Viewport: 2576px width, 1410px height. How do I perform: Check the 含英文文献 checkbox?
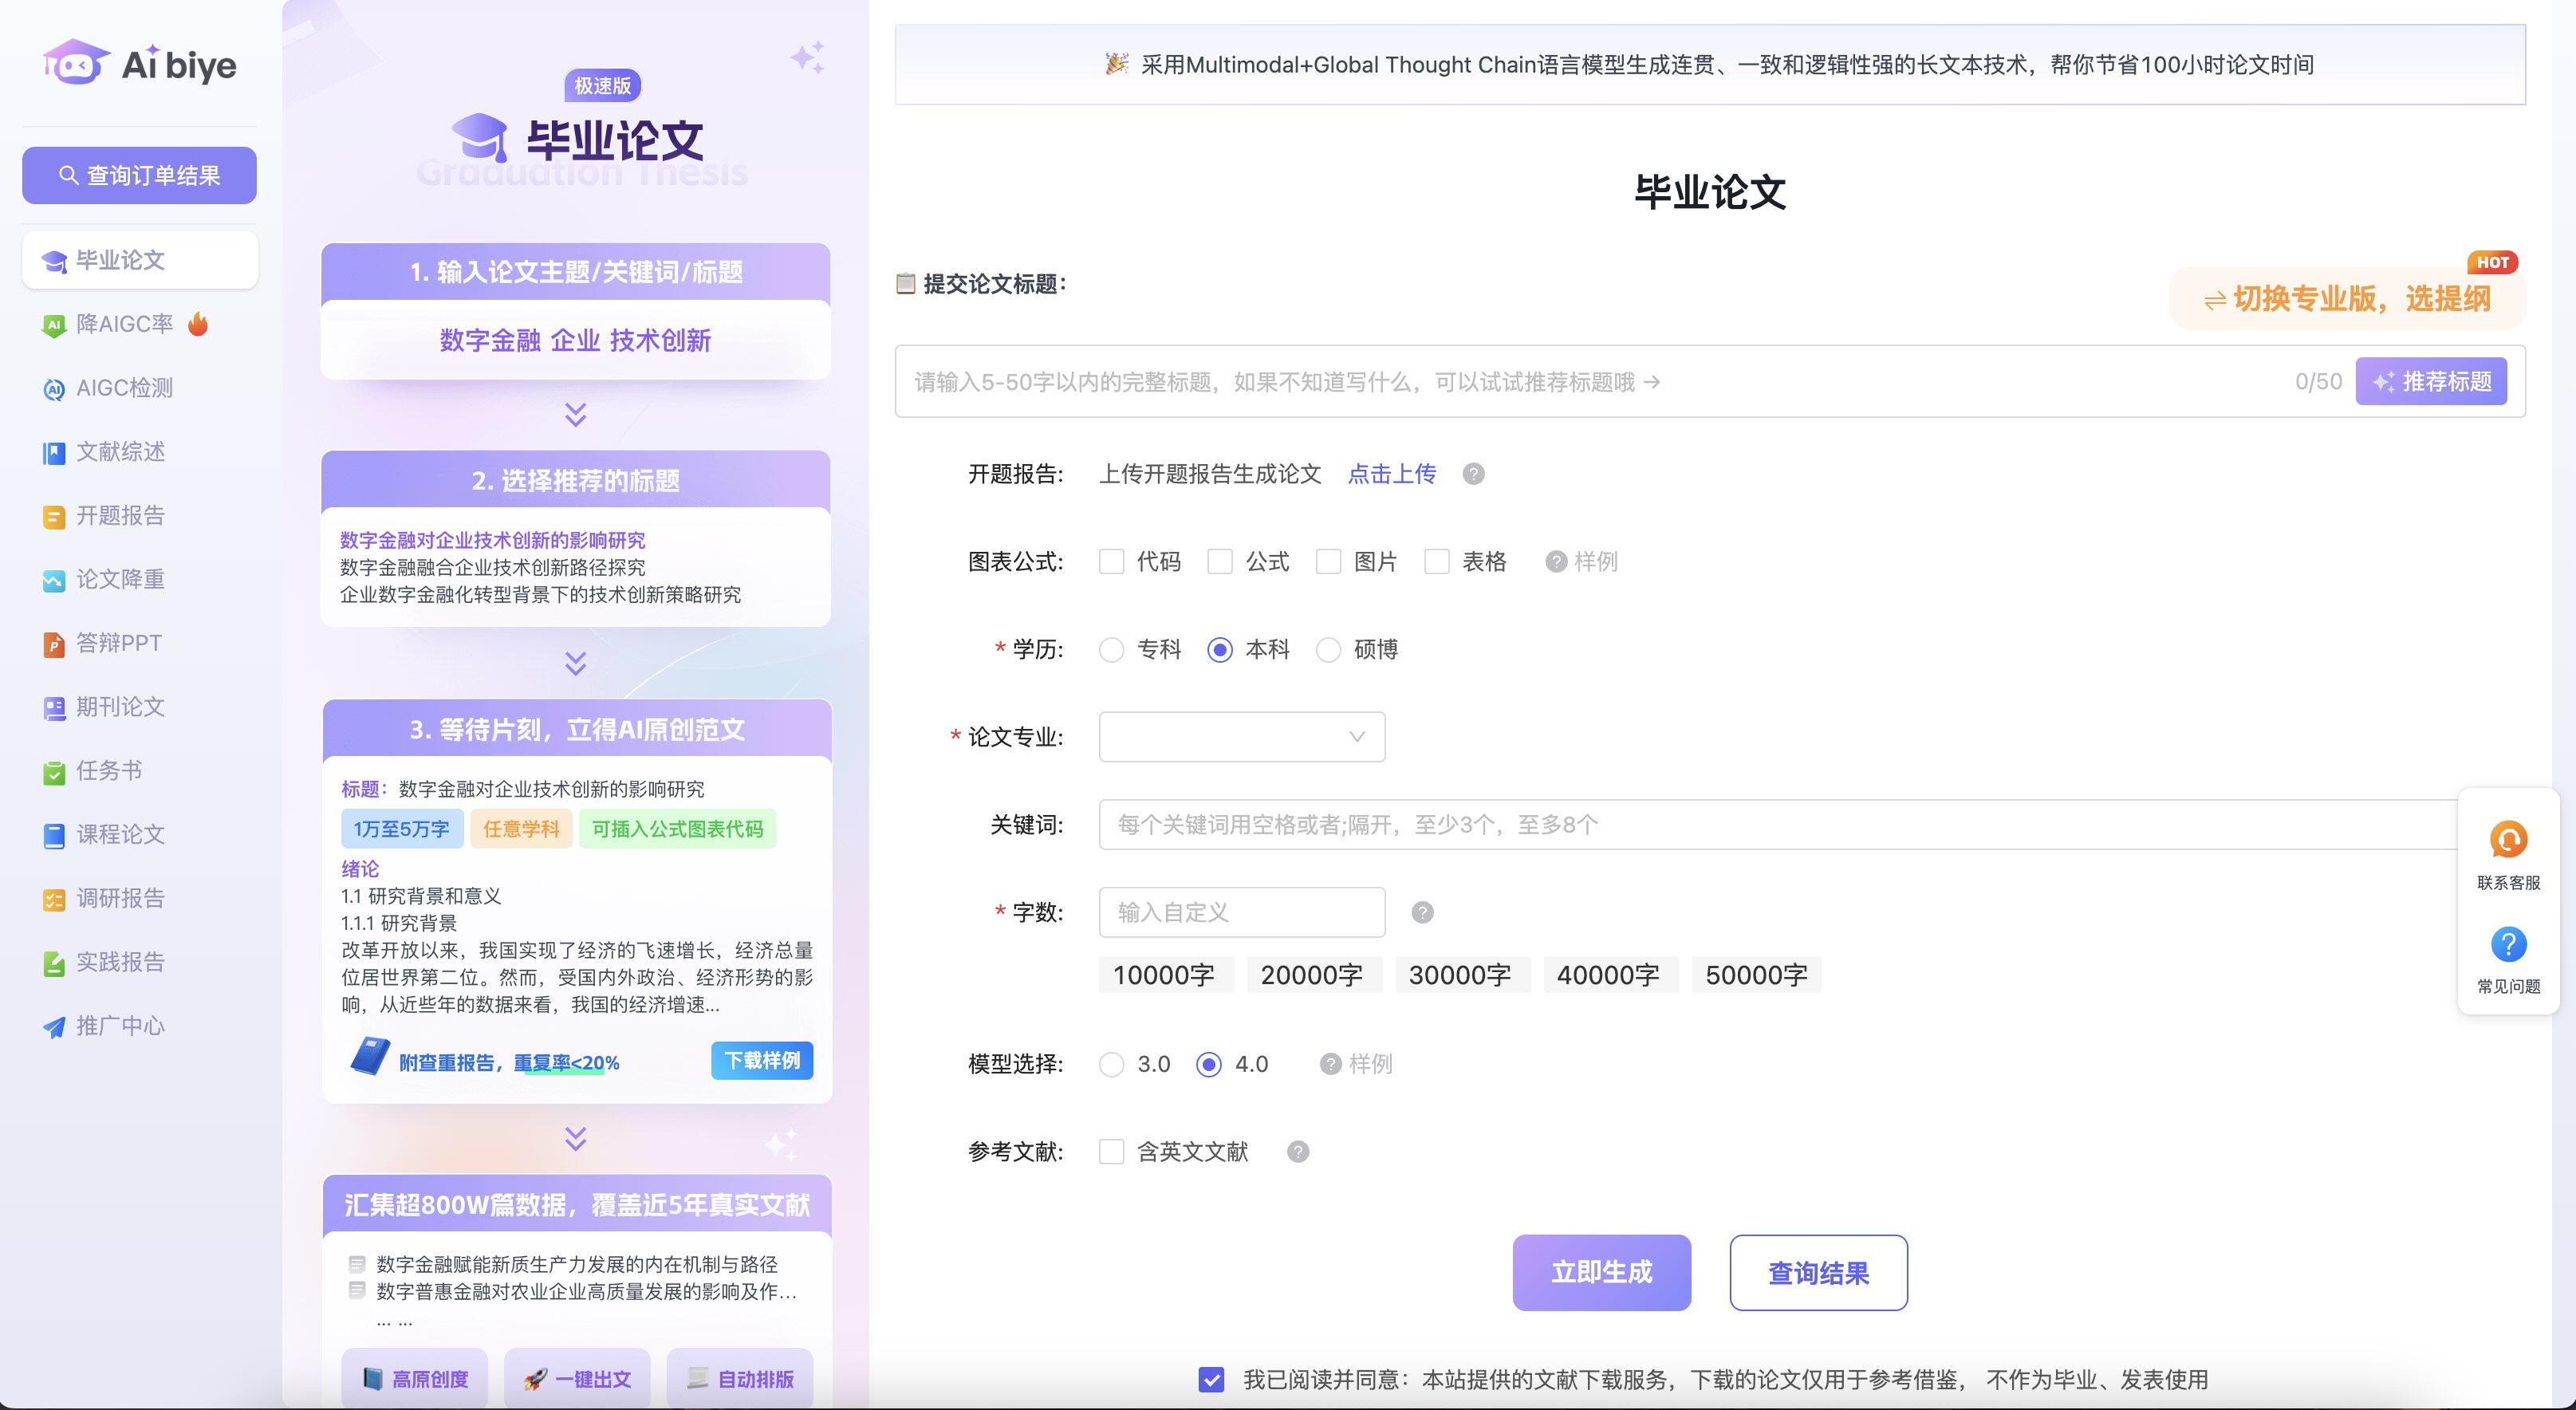(x=1111, y=1152)
